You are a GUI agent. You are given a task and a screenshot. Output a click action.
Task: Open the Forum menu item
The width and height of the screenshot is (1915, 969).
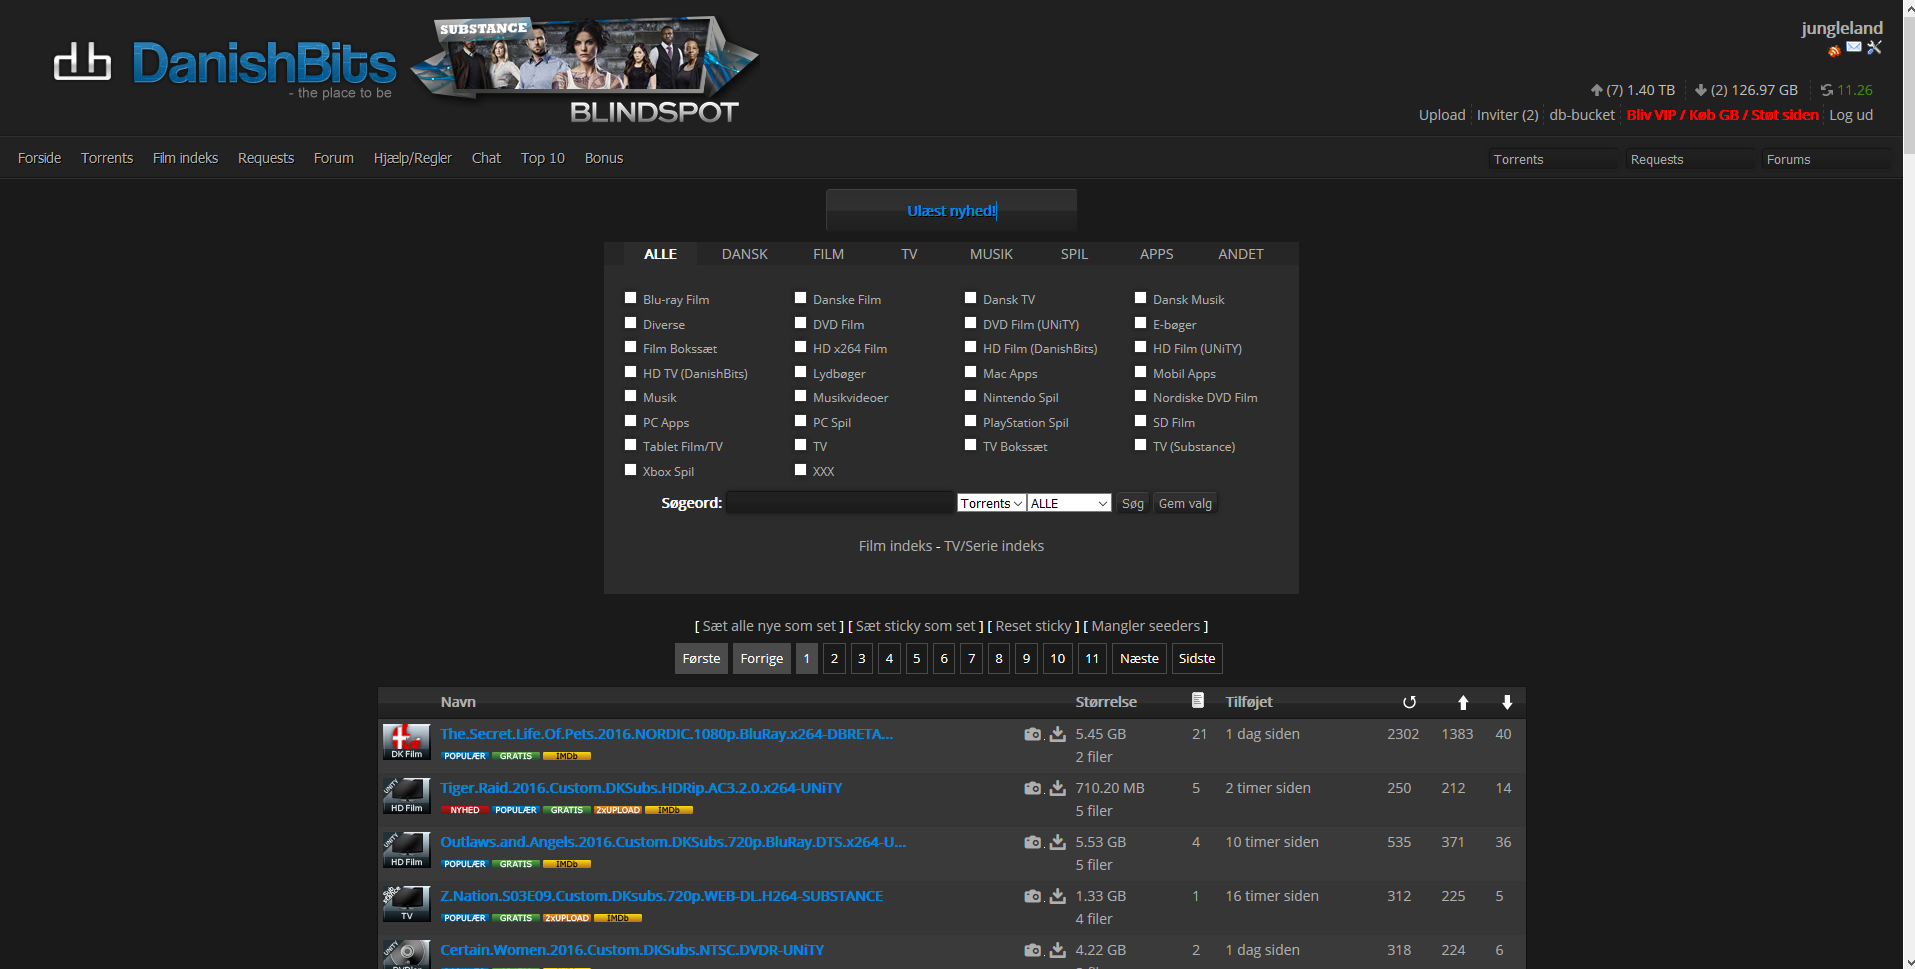pos(333,158)
